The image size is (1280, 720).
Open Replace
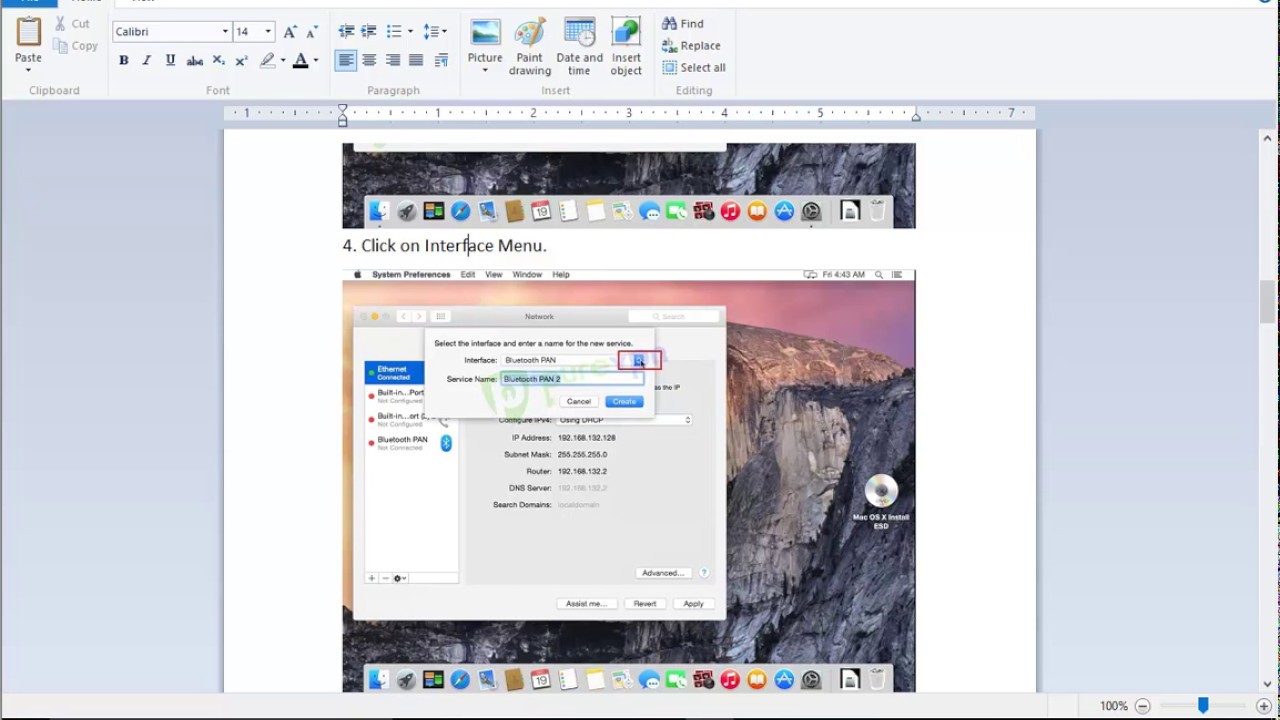(x=691, y=45)
